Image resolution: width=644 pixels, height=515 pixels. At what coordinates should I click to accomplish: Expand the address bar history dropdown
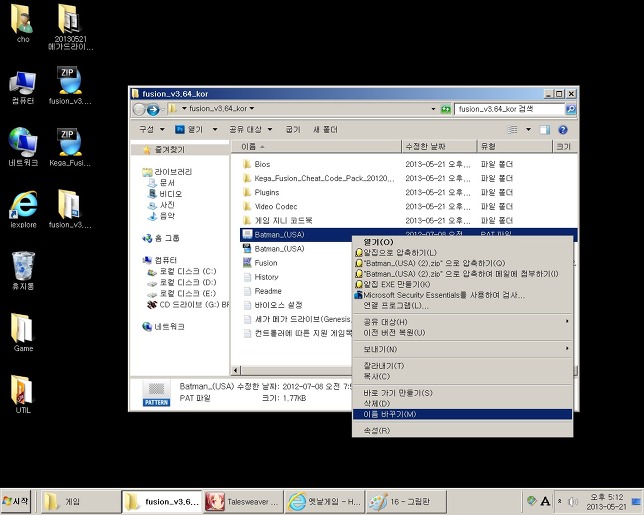433,109
